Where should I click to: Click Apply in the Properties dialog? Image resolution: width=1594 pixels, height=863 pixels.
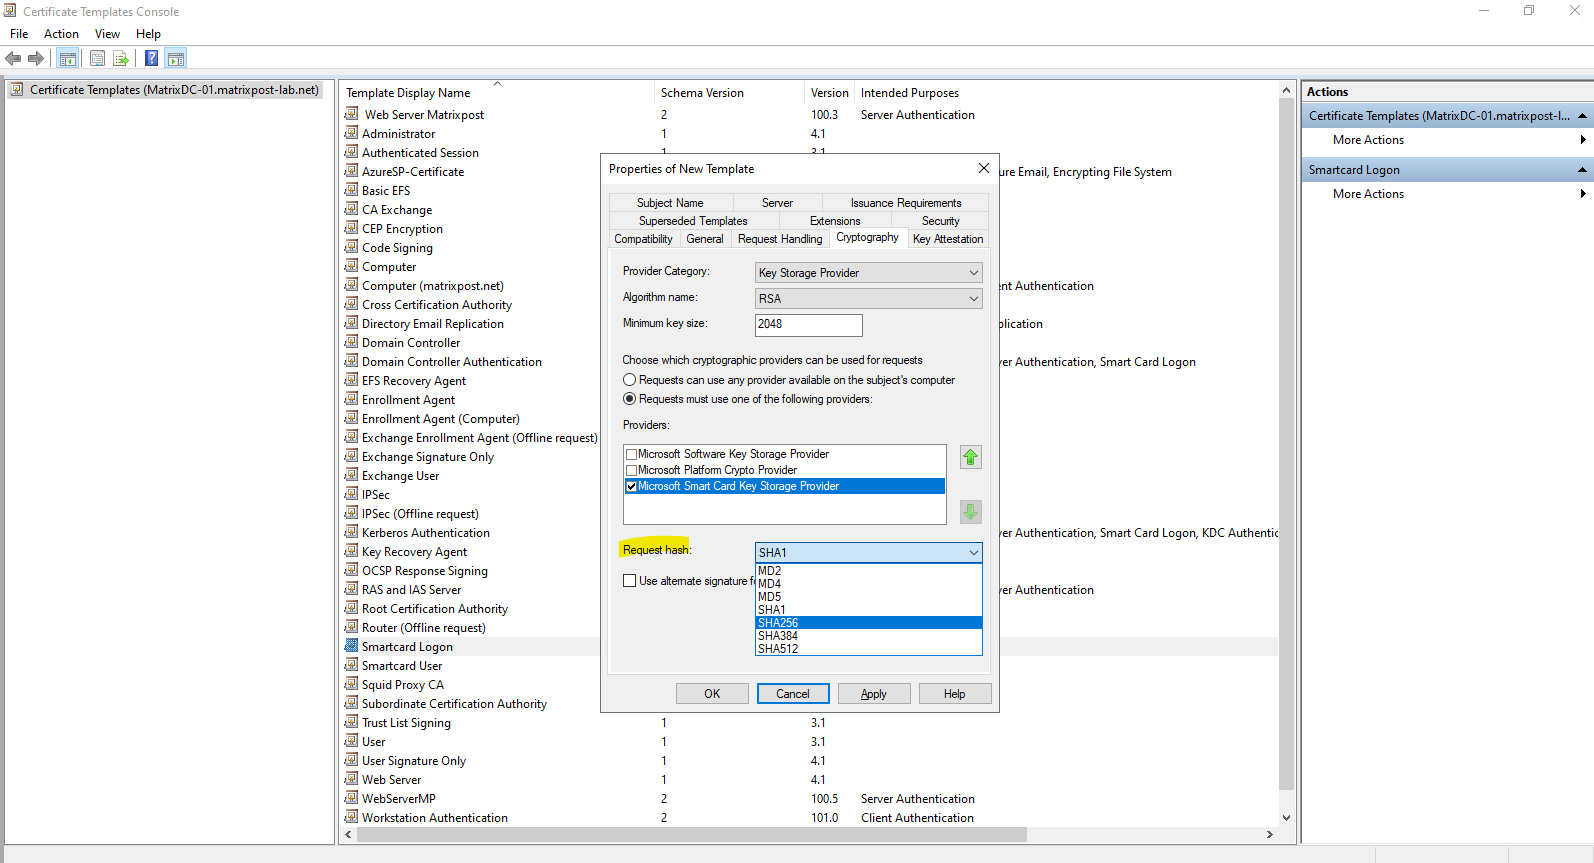click(x=874, y=694)
